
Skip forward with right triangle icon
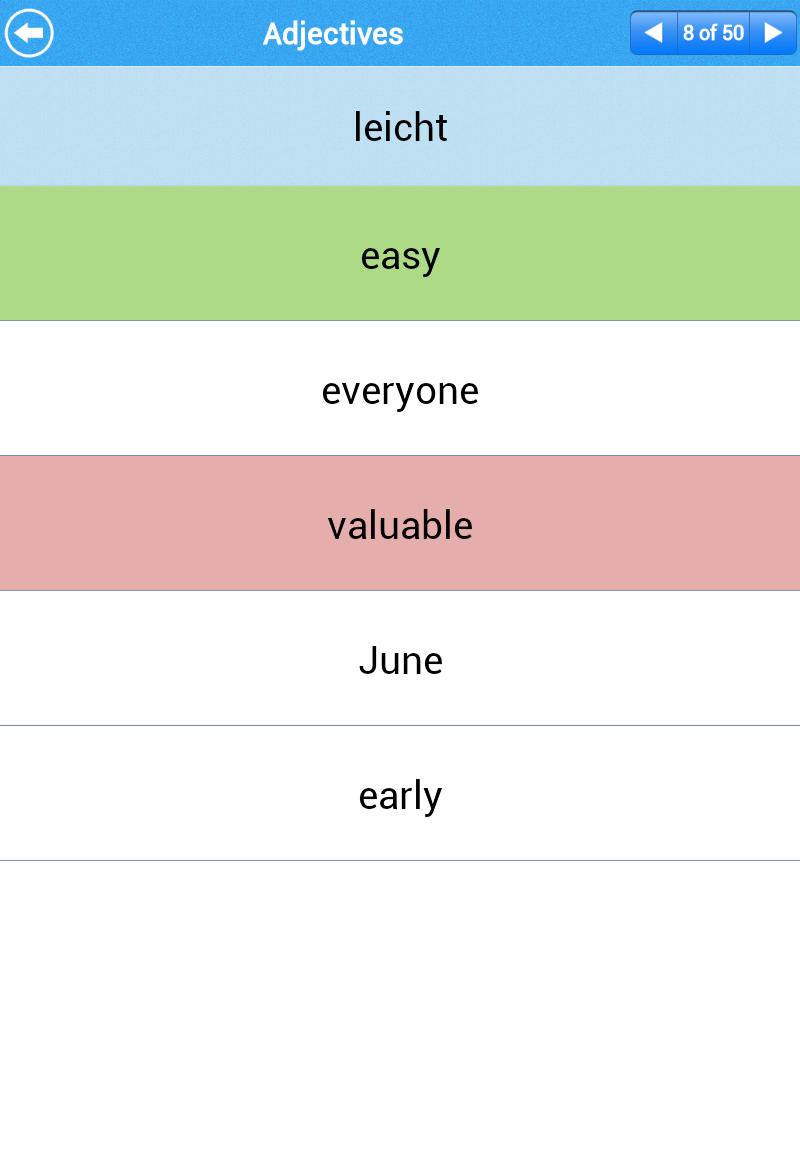click(x=773, y=33)
